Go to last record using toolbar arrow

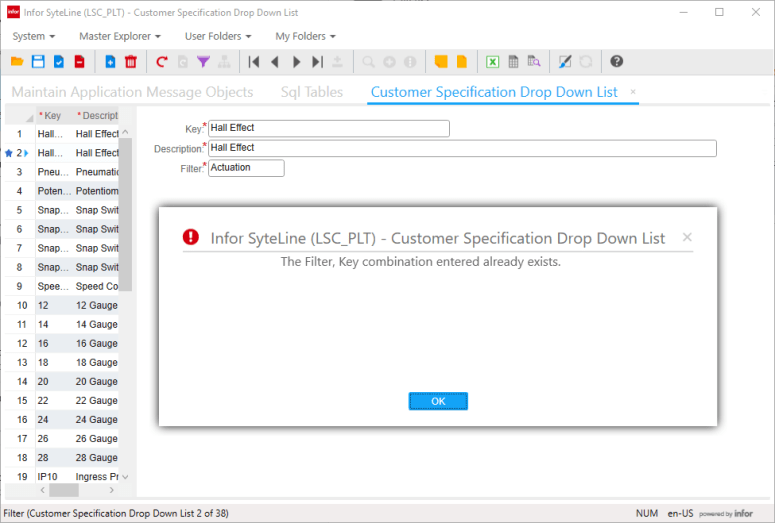pos(317,62)
